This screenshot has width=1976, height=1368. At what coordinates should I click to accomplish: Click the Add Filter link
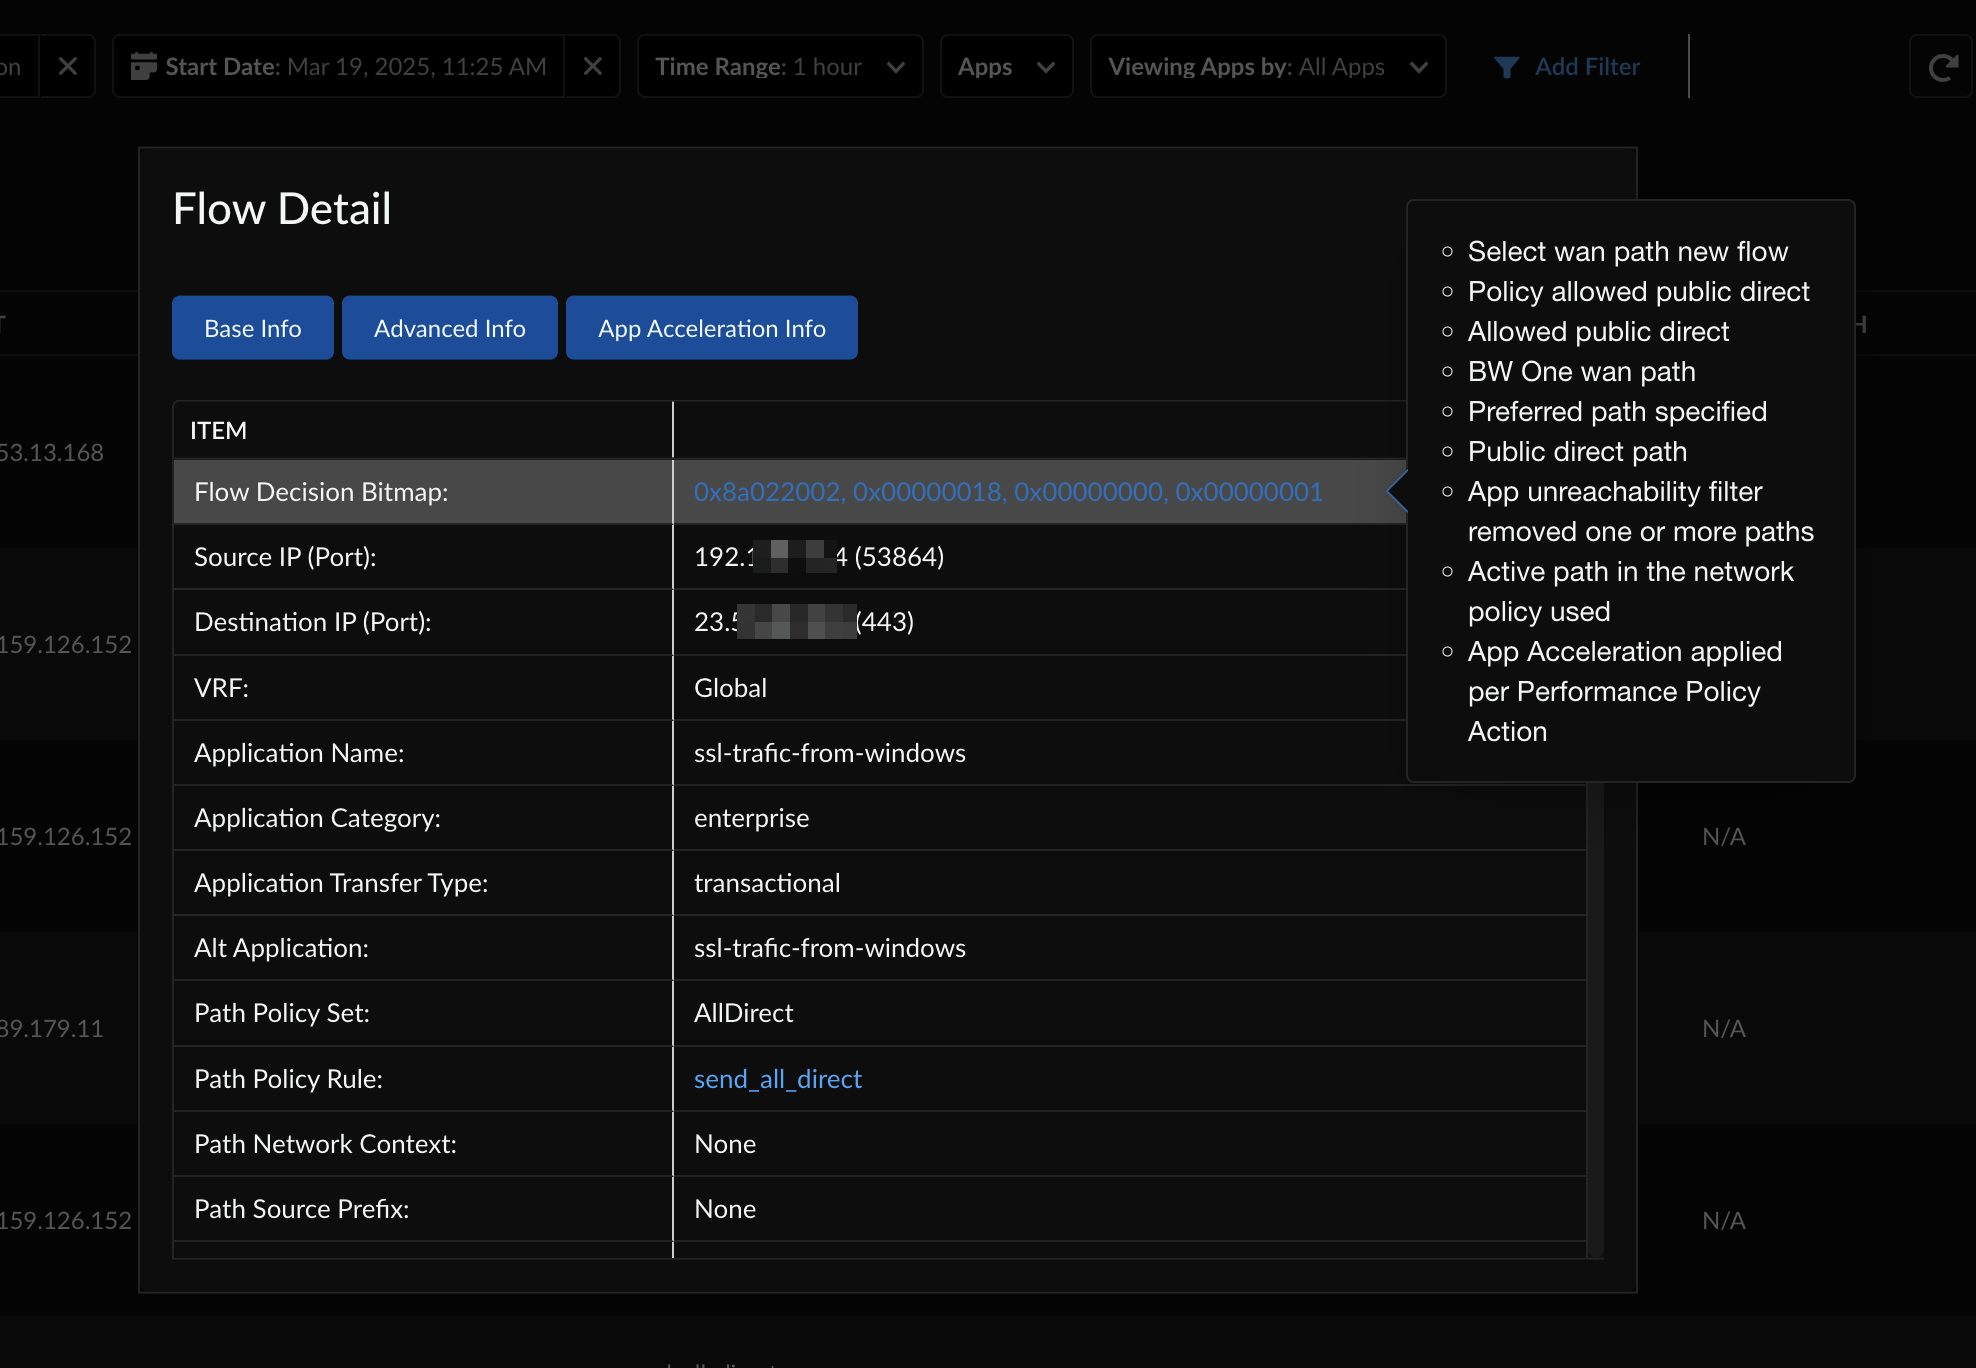1586,66
